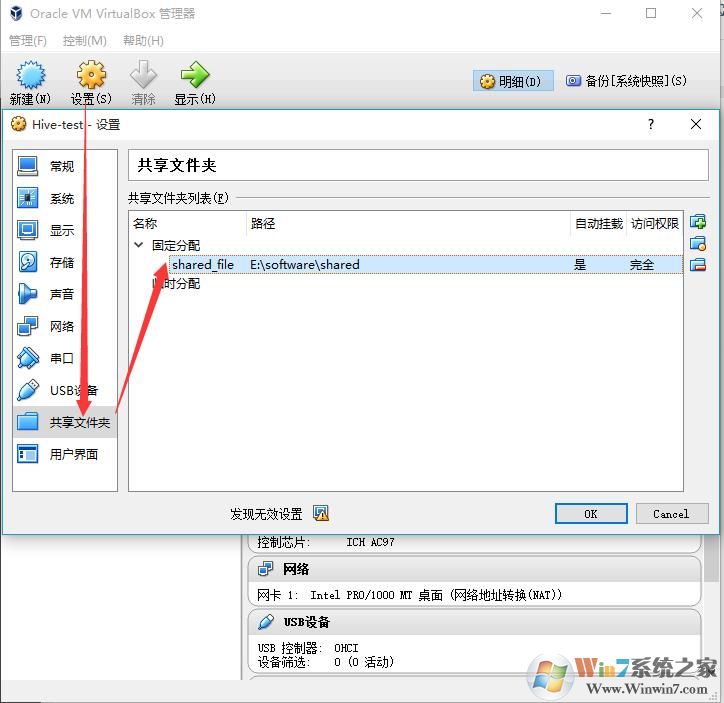Open the Snapshots (备份[系统快照]) view
This screenshot has width=724, height=703.
click(x=626, y=81)
